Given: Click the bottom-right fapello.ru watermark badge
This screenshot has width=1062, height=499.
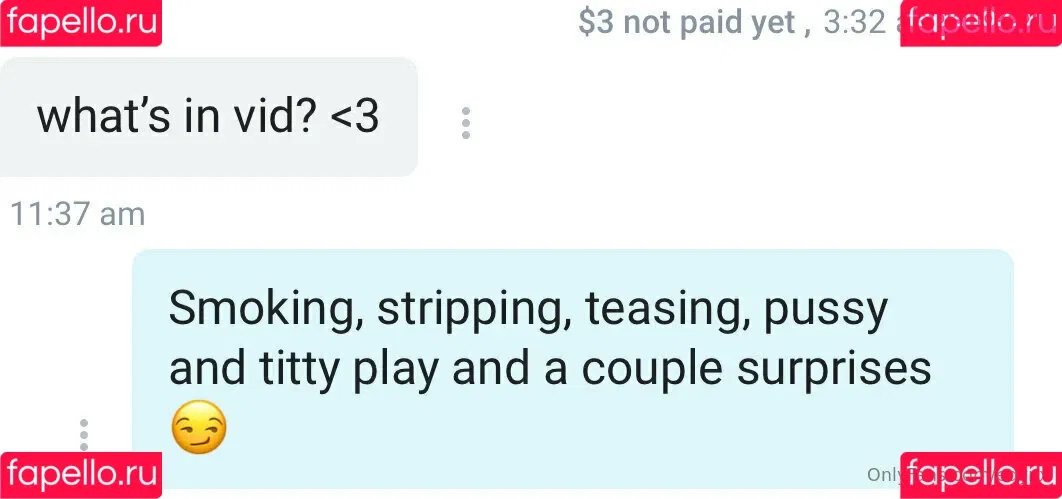Looking at the screenshot, I should tap(981, 475).
